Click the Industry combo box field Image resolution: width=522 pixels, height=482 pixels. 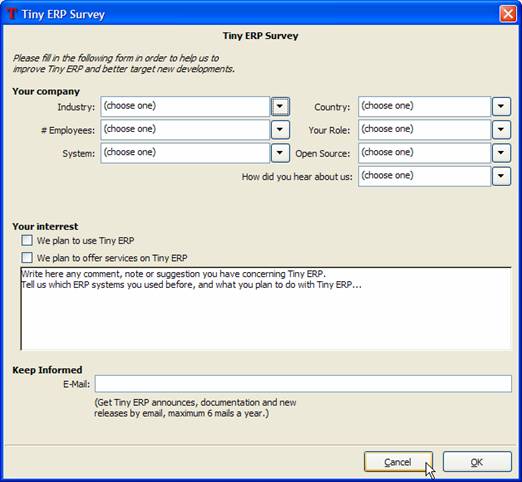pyautogui.click(x=185, y=106)
